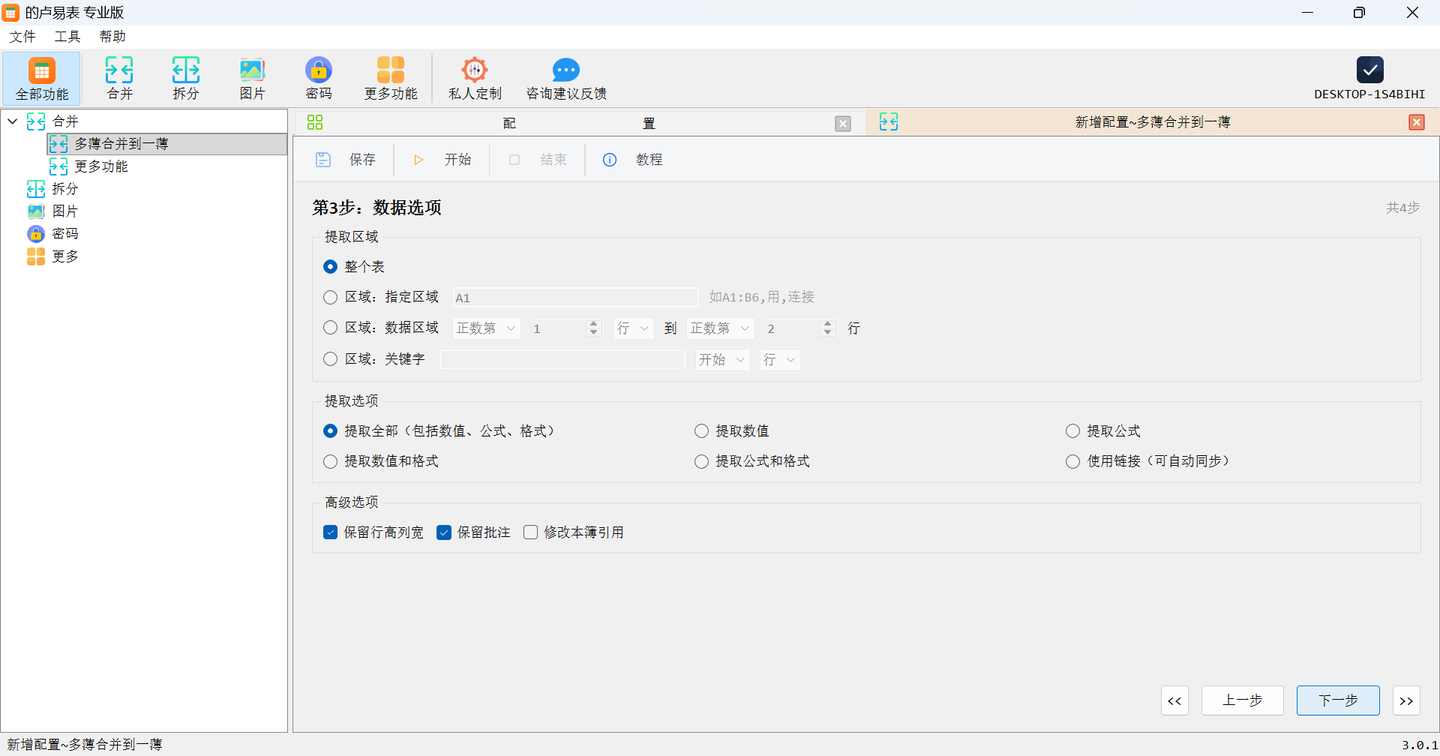The height and width of the screenshot is (756, 1440).
Task: Switch to 新增配置~多薄合并到一薄 tab
Action: (1150, 123)
